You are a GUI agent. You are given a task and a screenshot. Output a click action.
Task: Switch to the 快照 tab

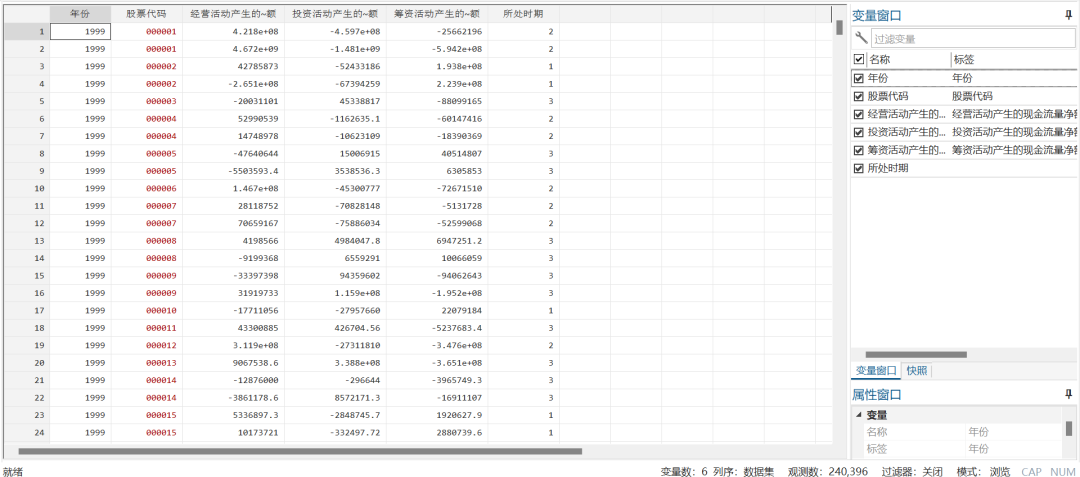coord(916,370)
